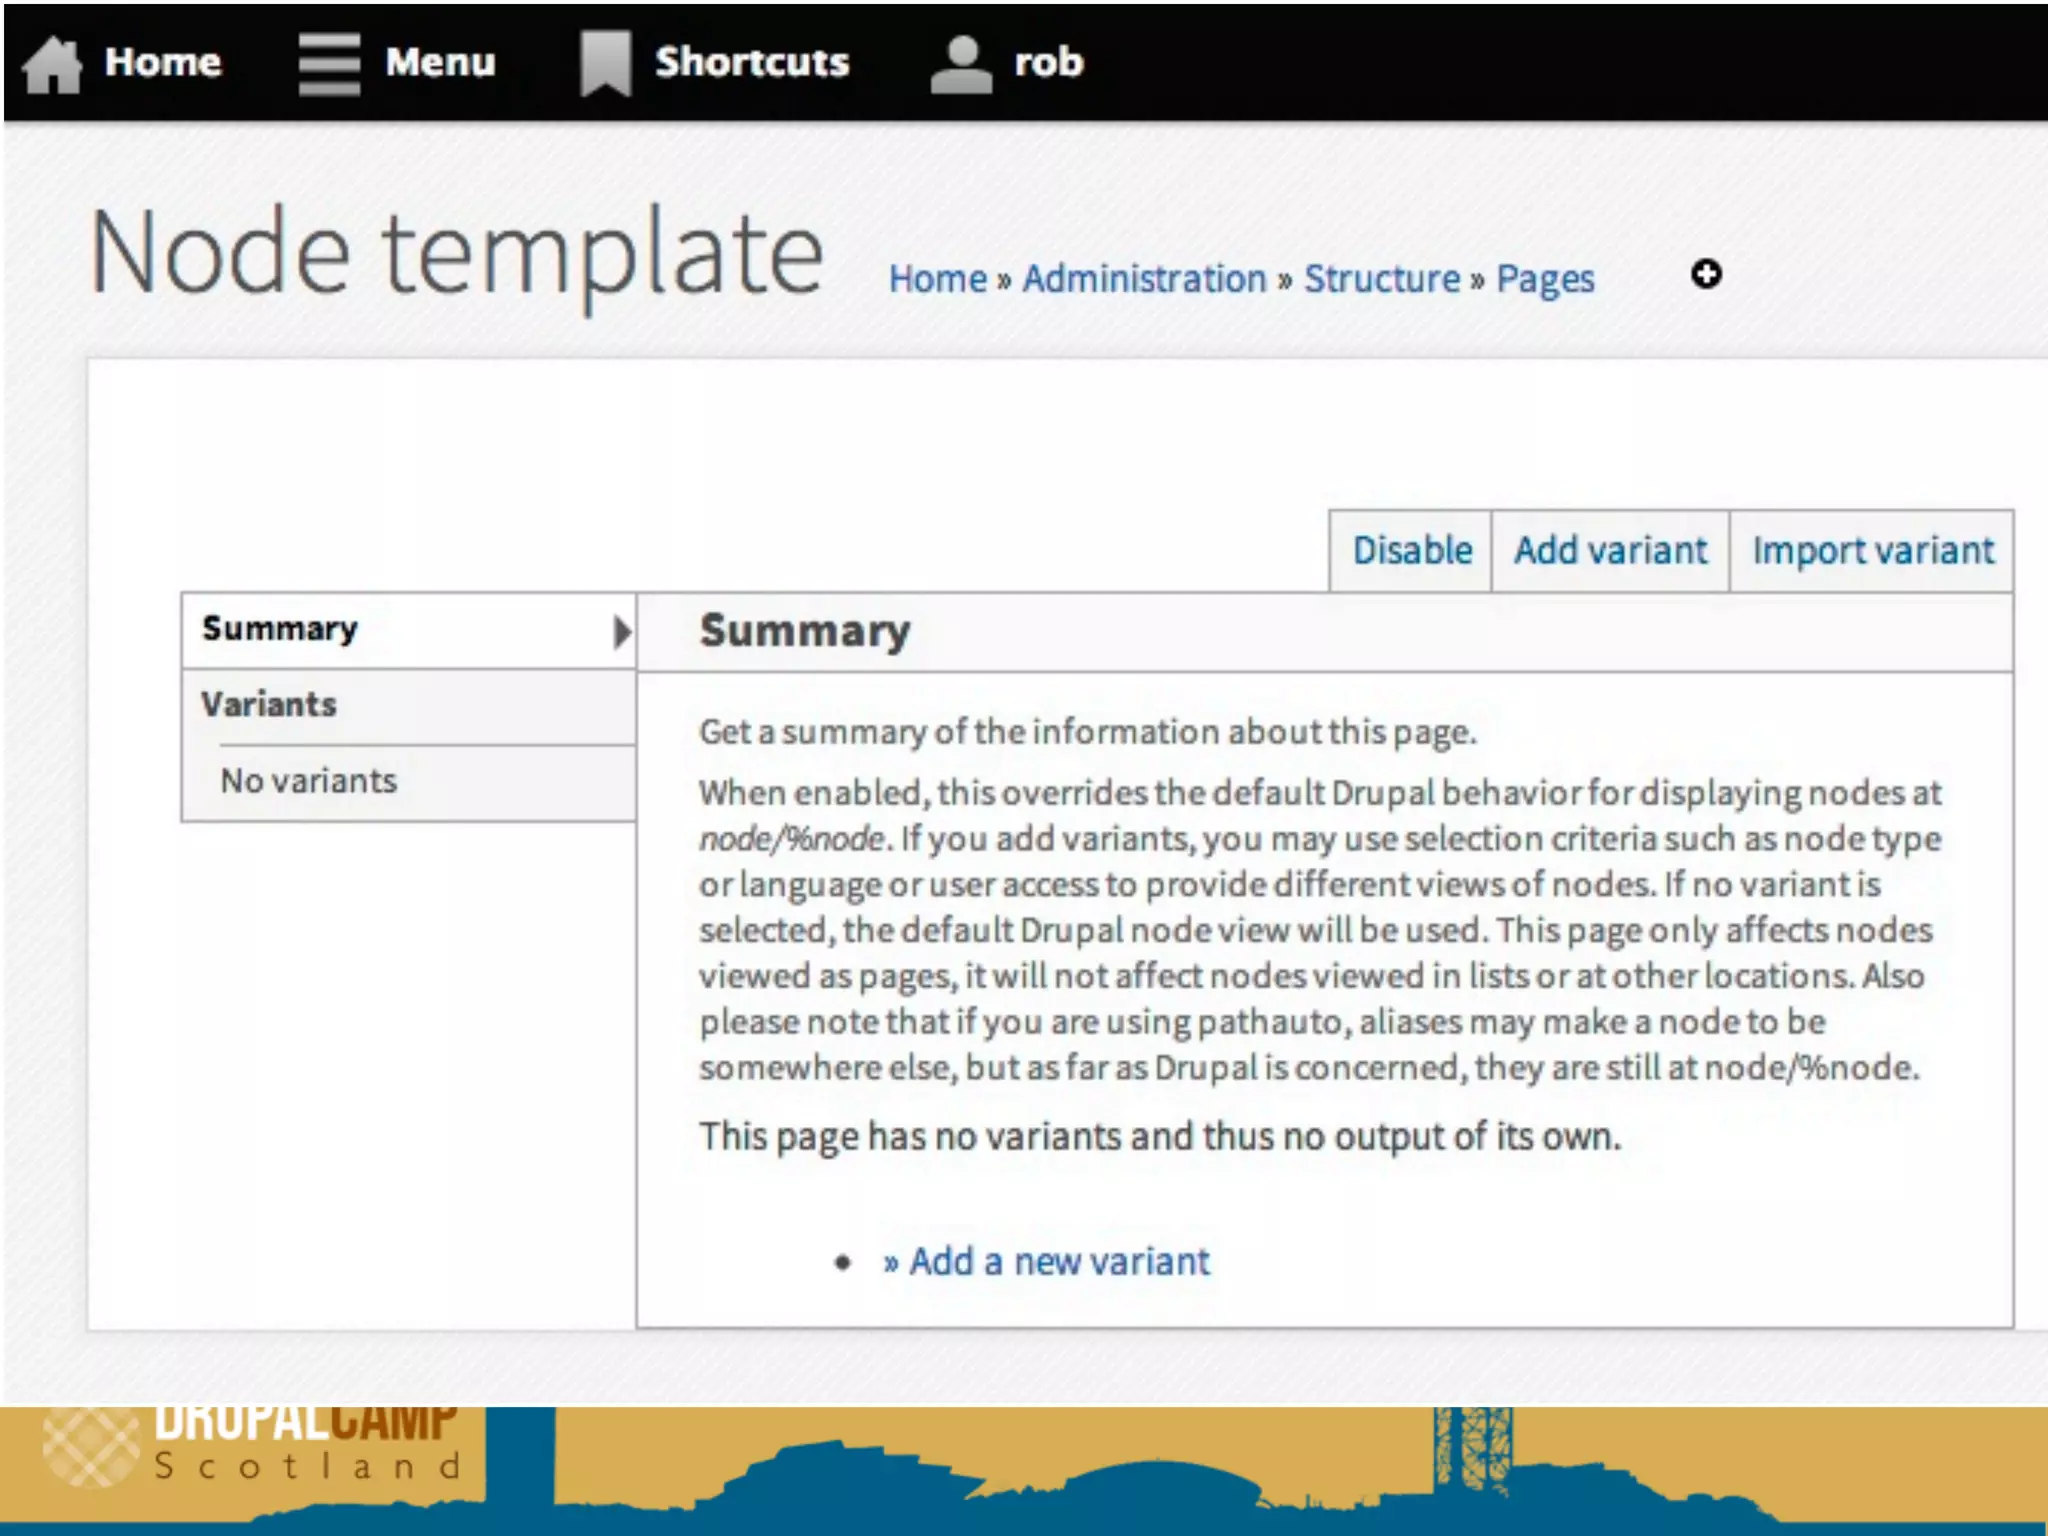The height and width of the screenshot is (1536, 2048).
Task: Expand the Summary arrow in the sidebar
Action: tap(621, 631)
